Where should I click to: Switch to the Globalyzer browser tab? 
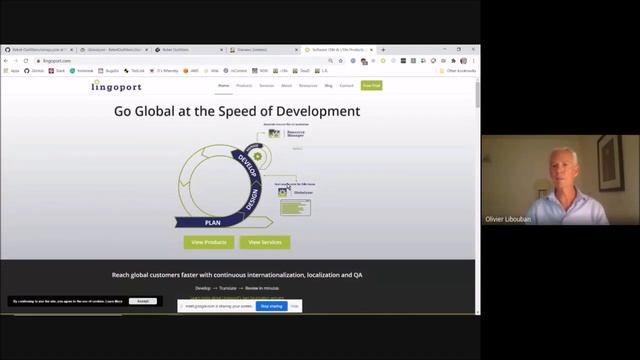(114, 50)
